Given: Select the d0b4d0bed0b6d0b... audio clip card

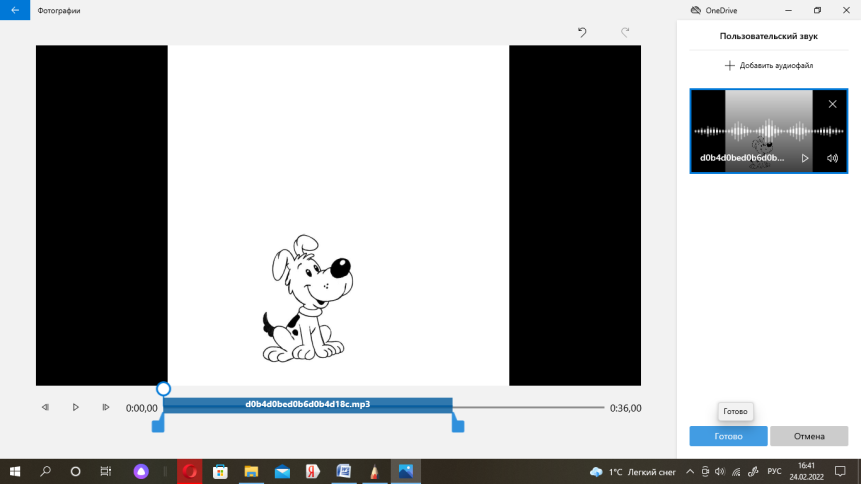Looking at the screenshot, I should pyautogui.click(x=769, y=131).
